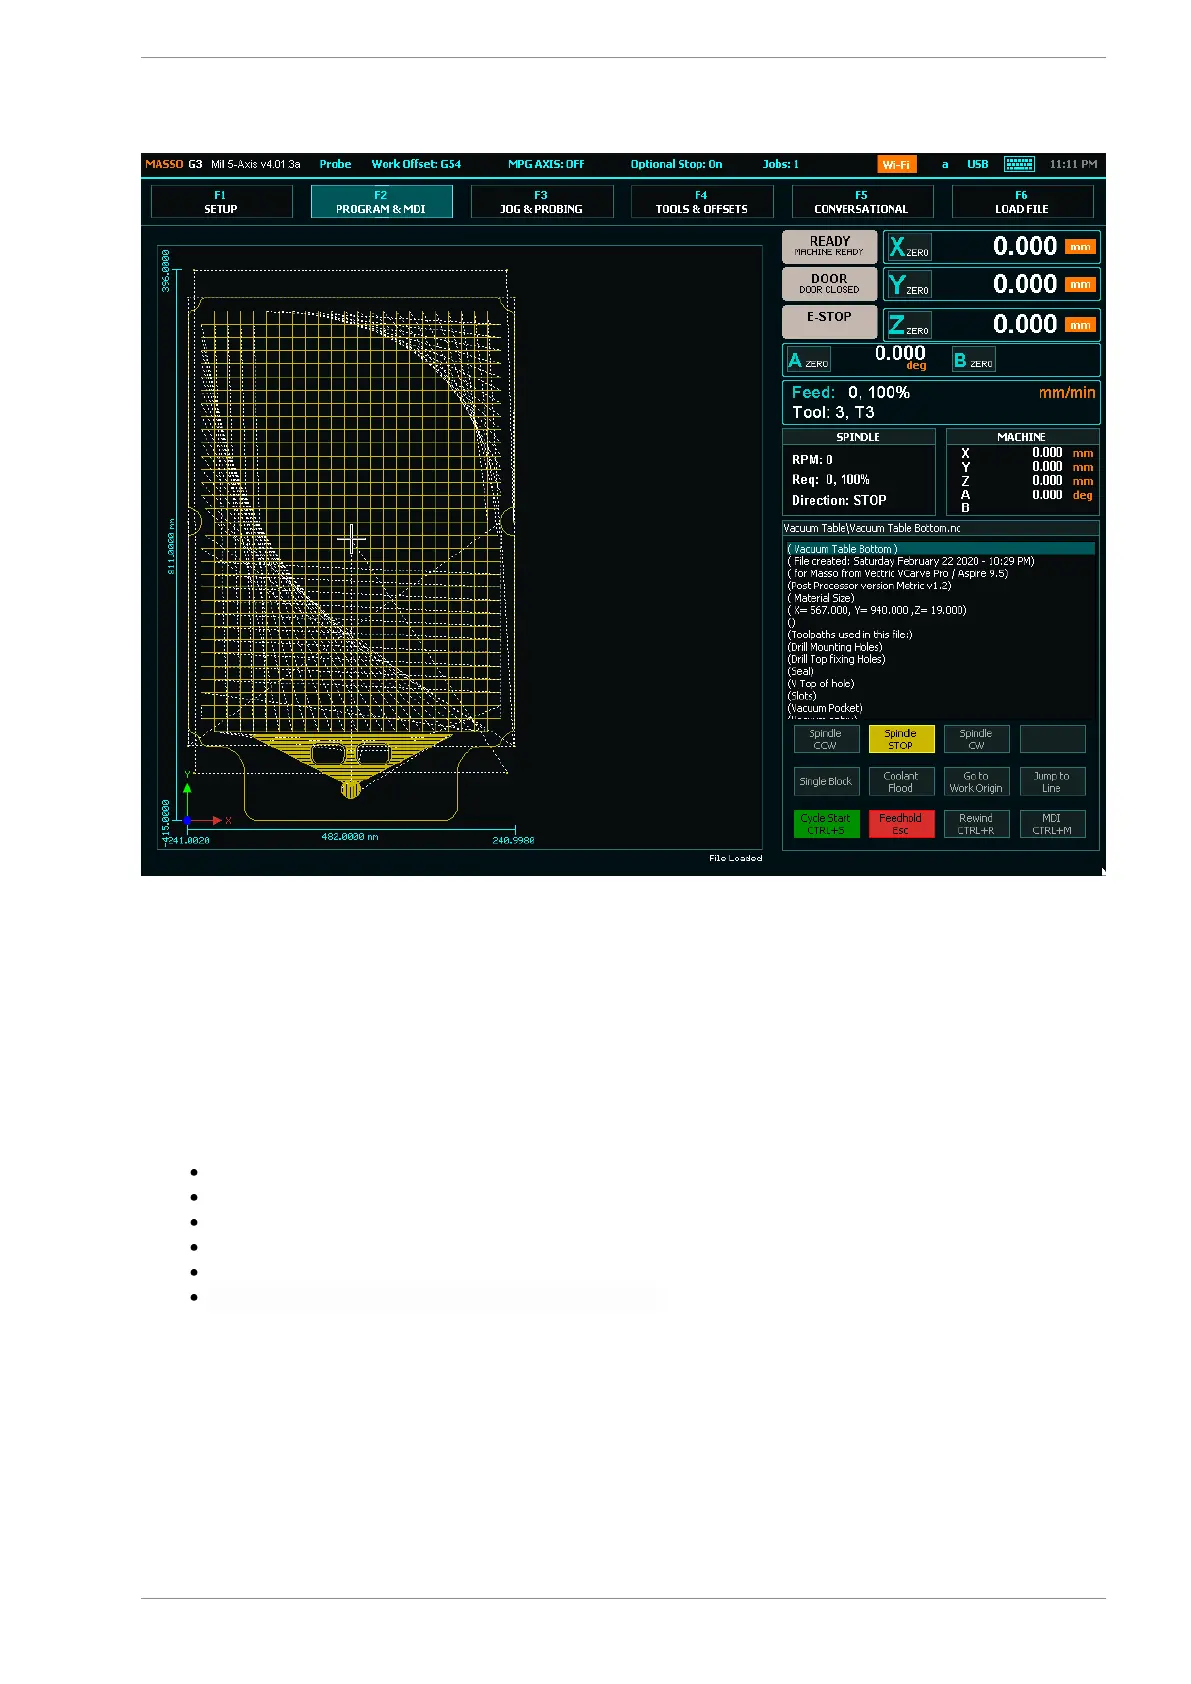1191x1684 pixels.
Task: Zero the X axis with X ZERO
Action: (909, 247)
